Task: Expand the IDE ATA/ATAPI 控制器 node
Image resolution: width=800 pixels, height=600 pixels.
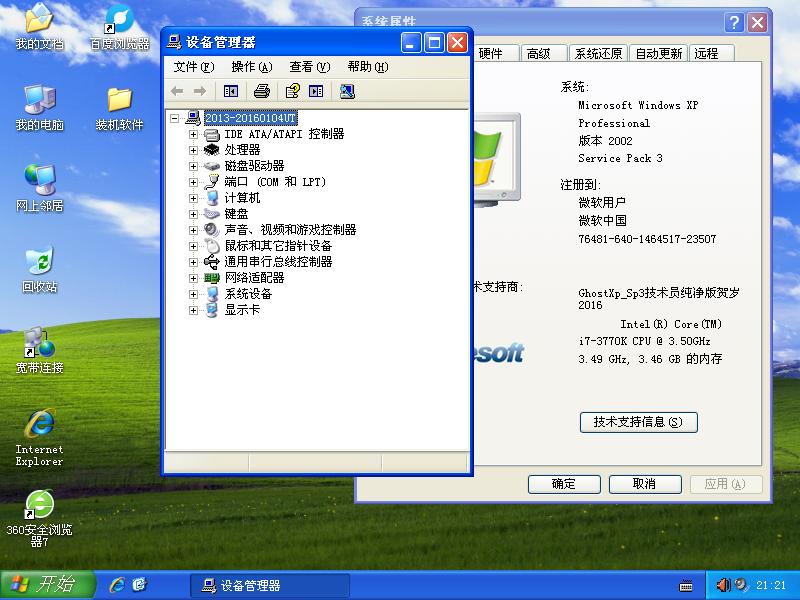Action: point(193,134)
